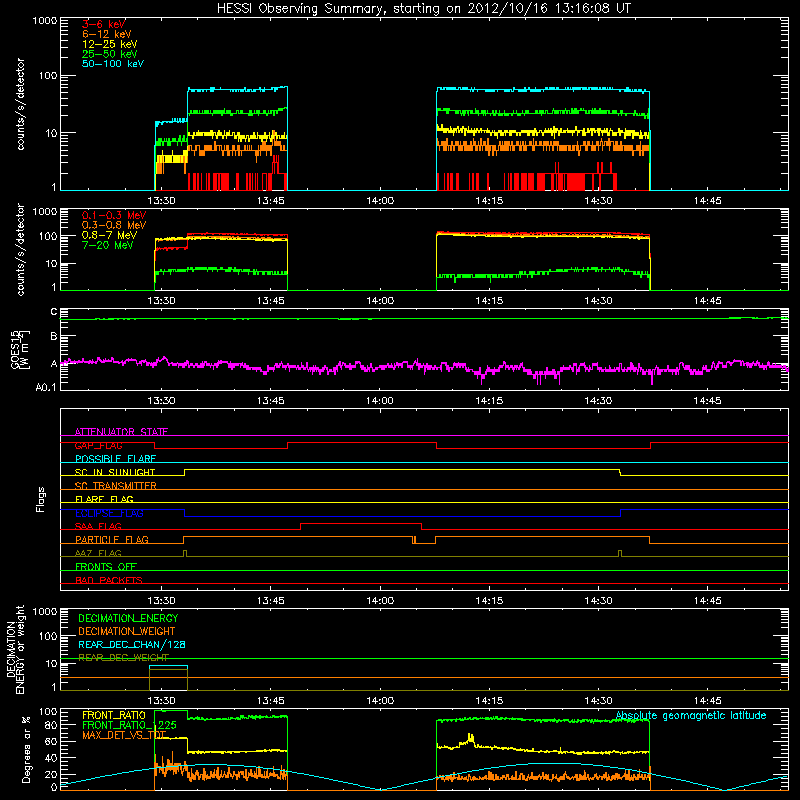Click the 14:45 time label under the decimation panel
800x800 pixels.
pyautogui.click(x=707, y=701)
